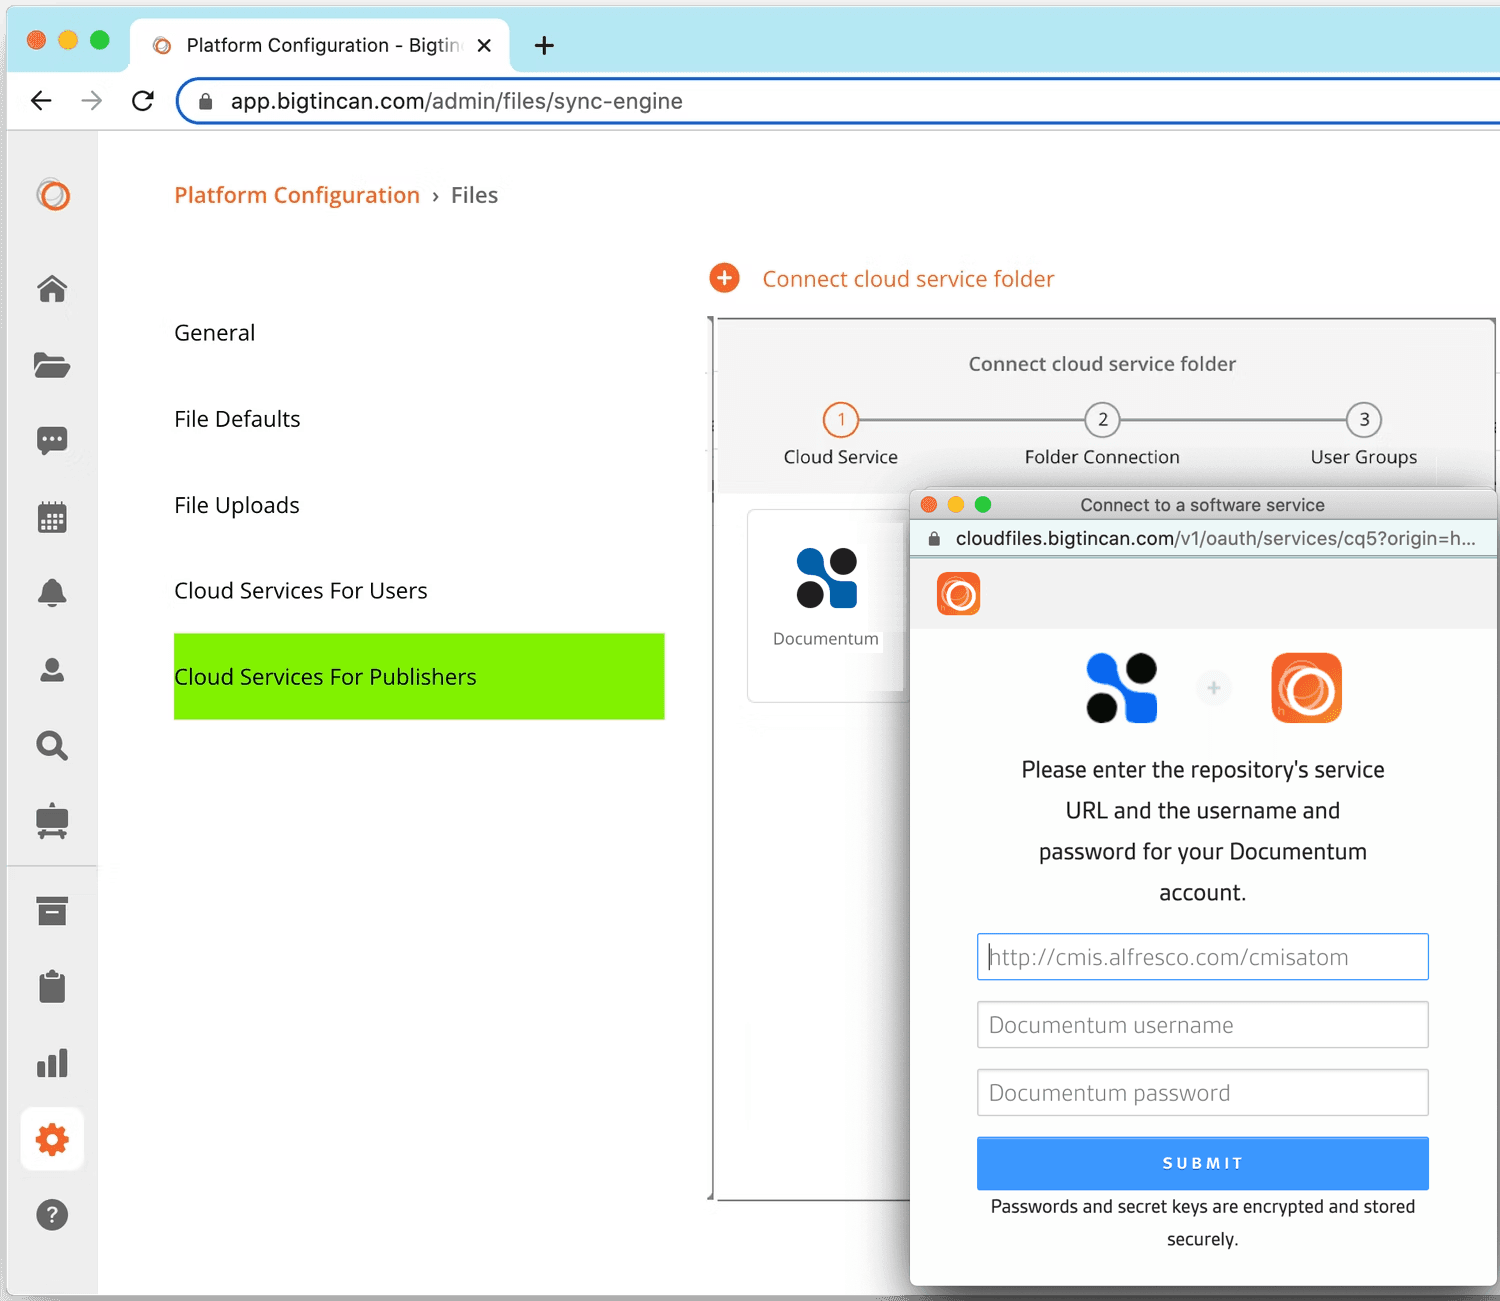Screen dimensions: 1500x1301
Task: Open the chat bubble icon in the sidebar
Action: tap(52, 441)
